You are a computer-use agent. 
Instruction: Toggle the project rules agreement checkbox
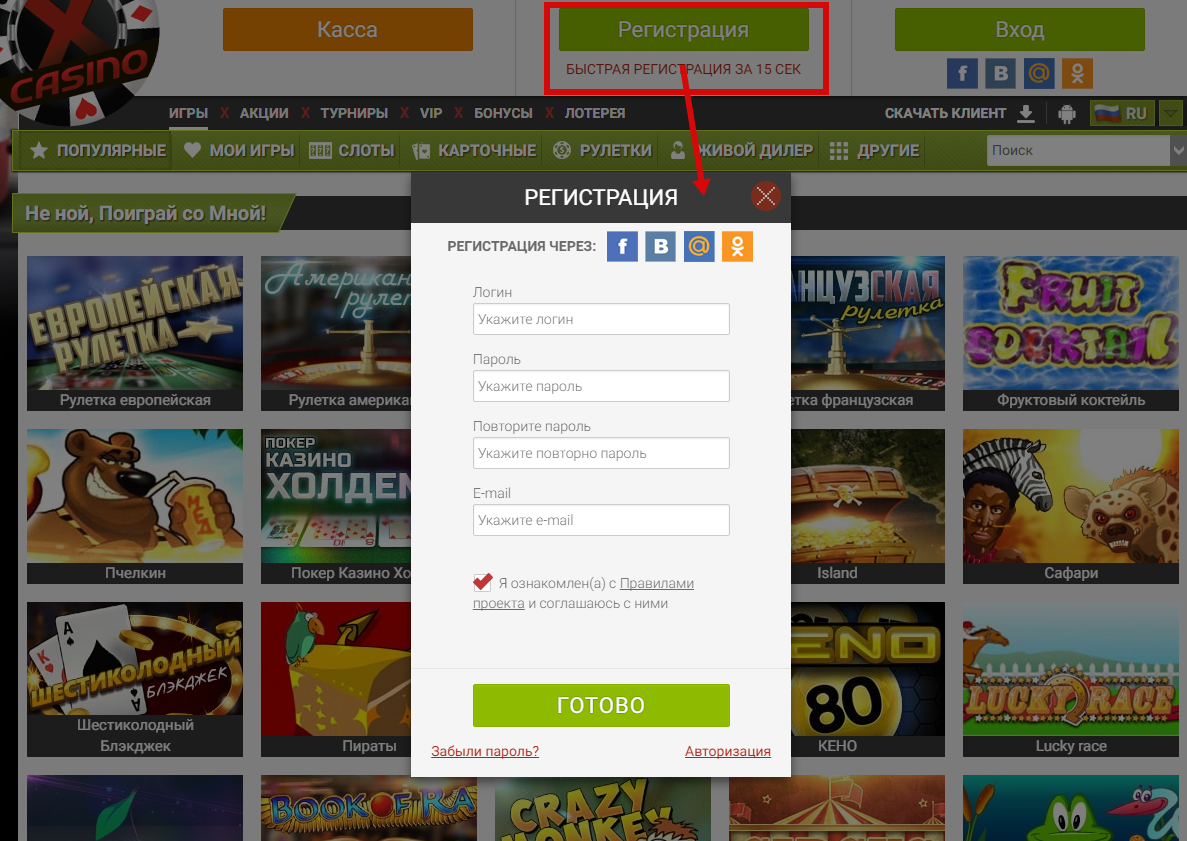pos(482,582)
